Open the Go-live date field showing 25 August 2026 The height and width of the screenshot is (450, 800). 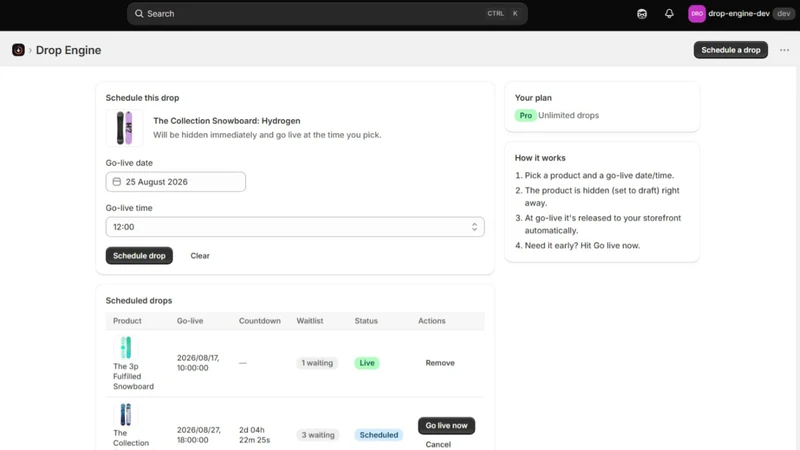(176, 182)
